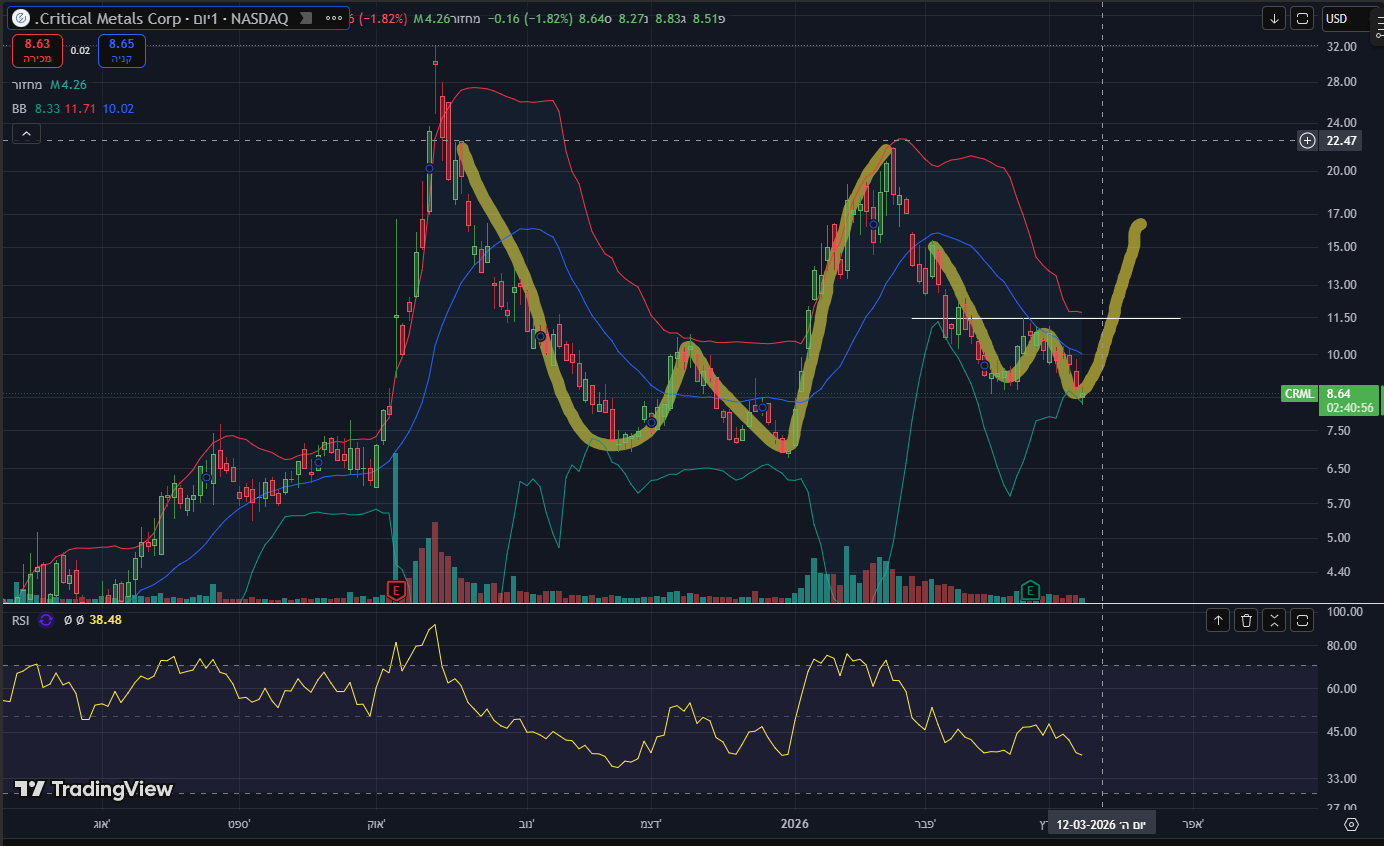Click the 28.00 price scale label
This screenshot has width=1384, height=846.
tap(1341, 81)
